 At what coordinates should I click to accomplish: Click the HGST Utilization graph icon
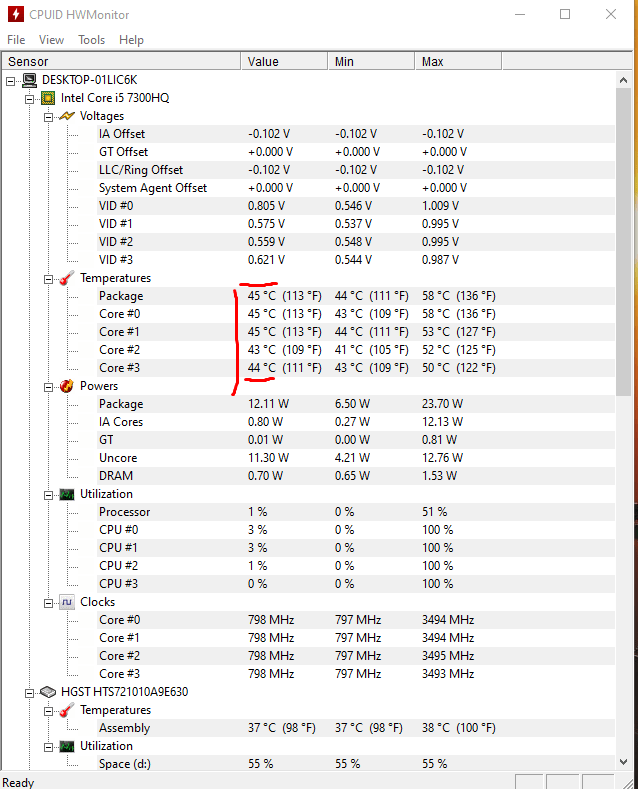(x=67, y=747)
